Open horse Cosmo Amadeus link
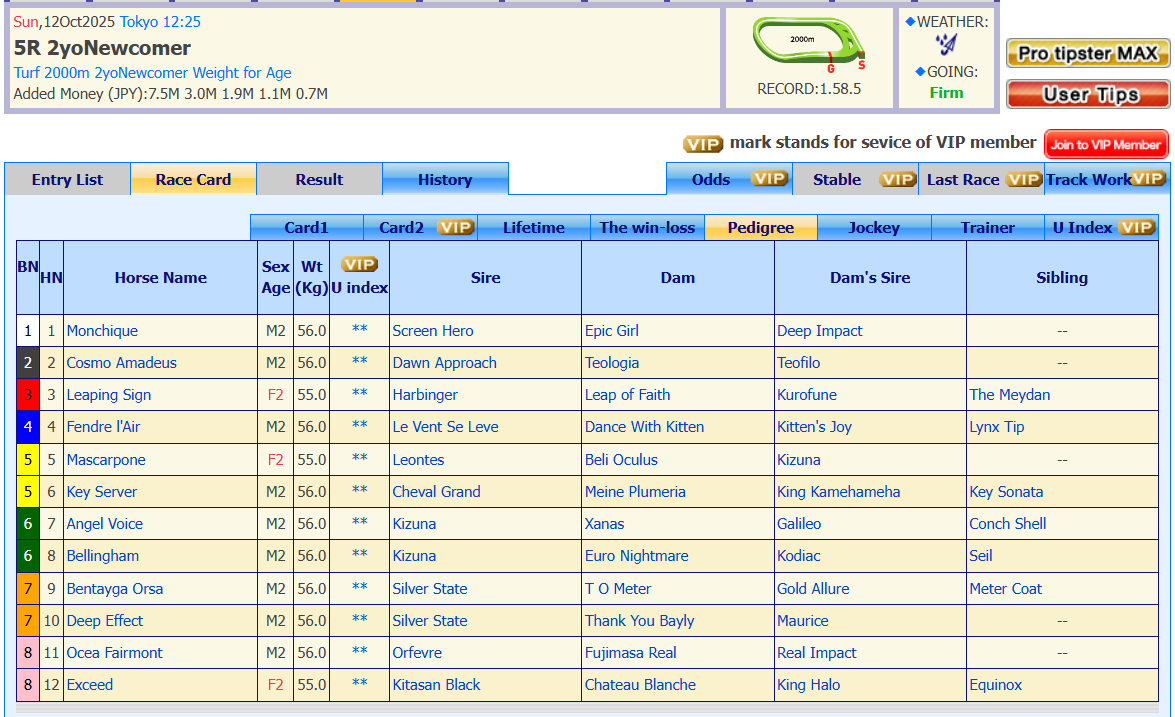The image size is (1175, 717). [121, 363]
